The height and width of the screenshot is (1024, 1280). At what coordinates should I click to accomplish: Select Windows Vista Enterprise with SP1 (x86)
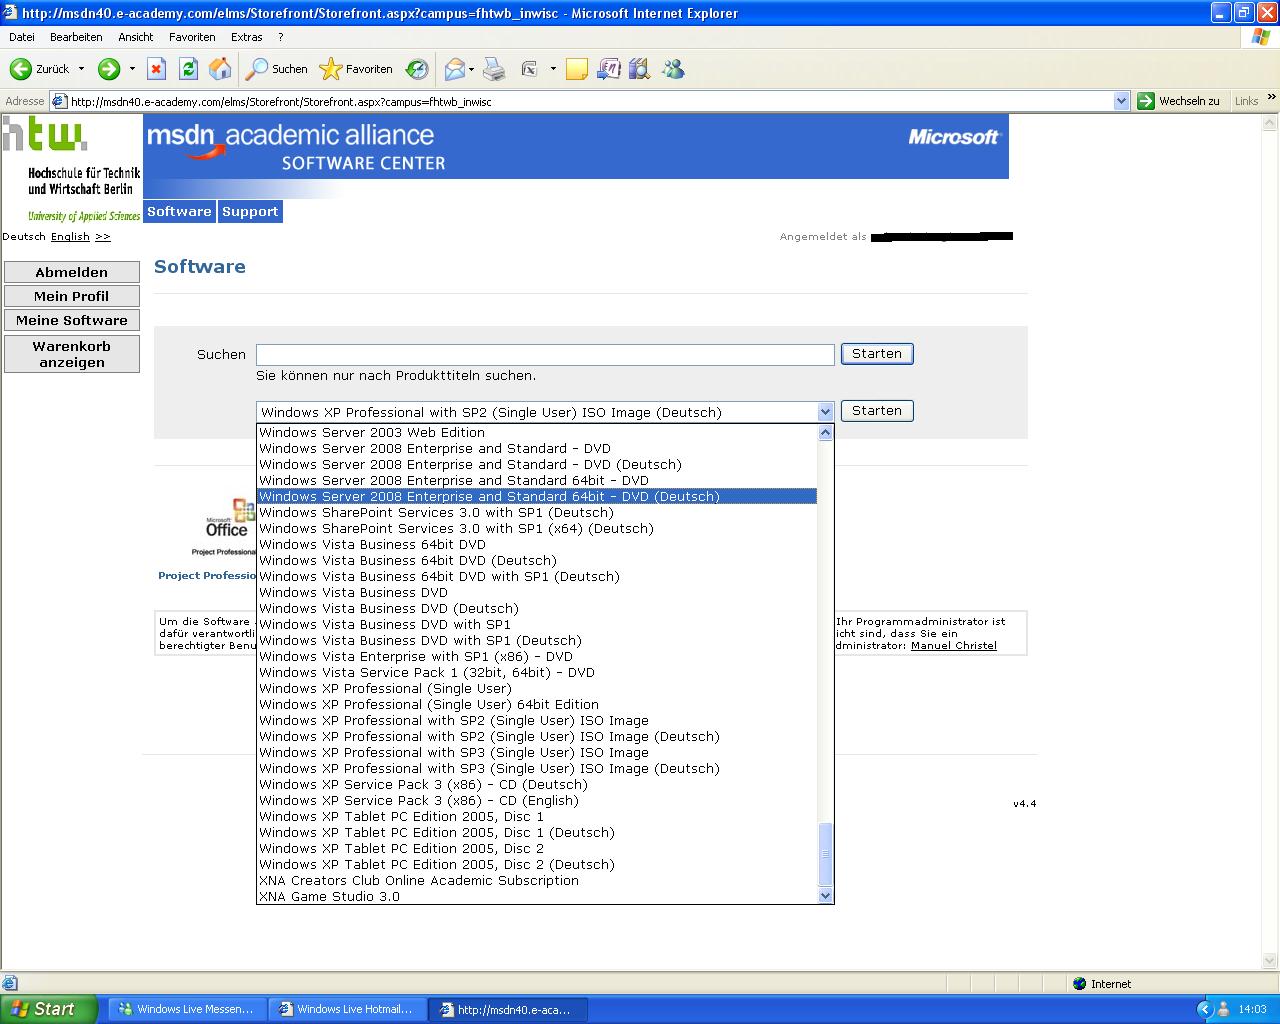[x=537, y=657]
